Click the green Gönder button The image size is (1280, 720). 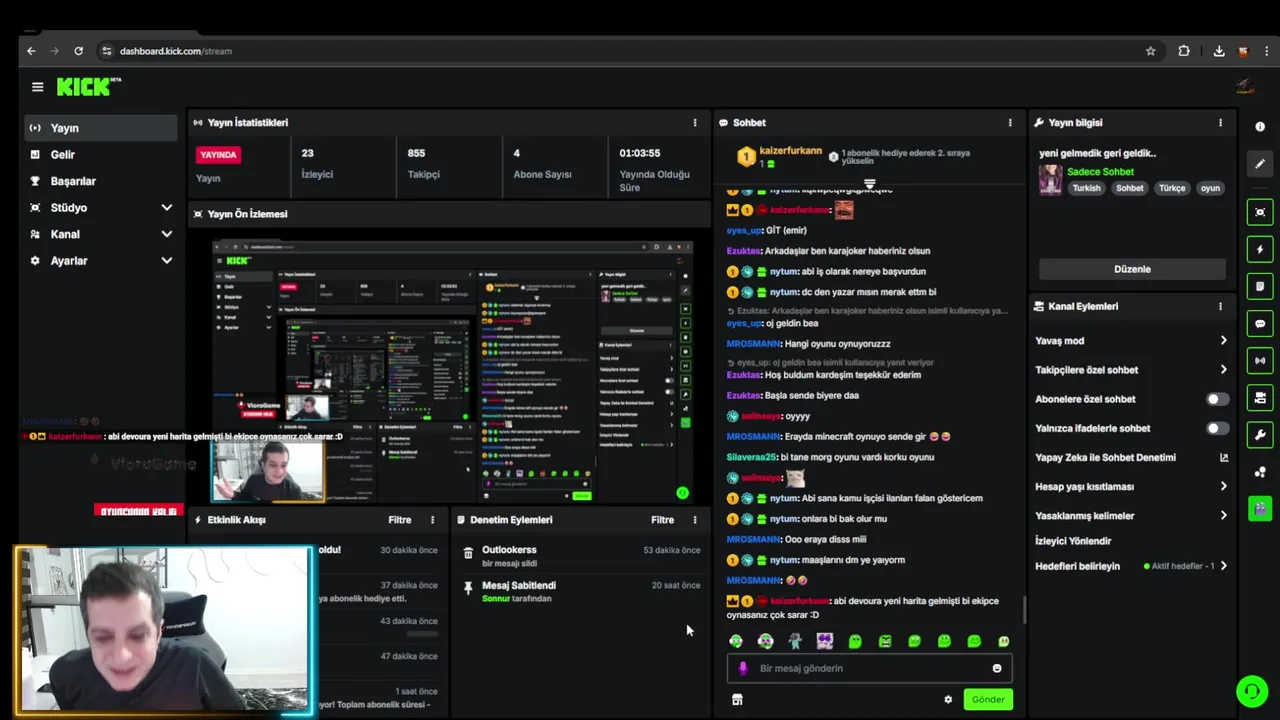[988, 700]
